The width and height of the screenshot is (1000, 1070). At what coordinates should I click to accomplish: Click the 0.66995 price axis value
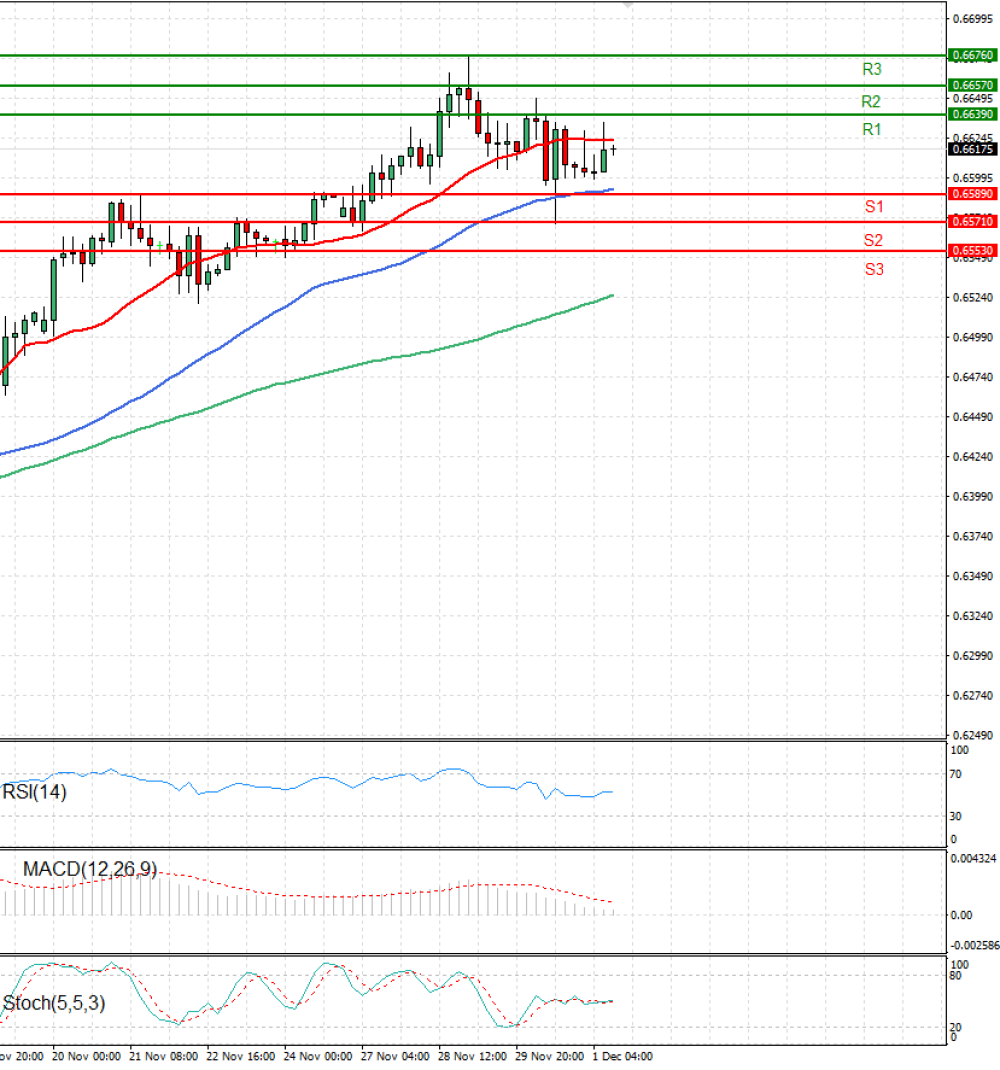973,19
